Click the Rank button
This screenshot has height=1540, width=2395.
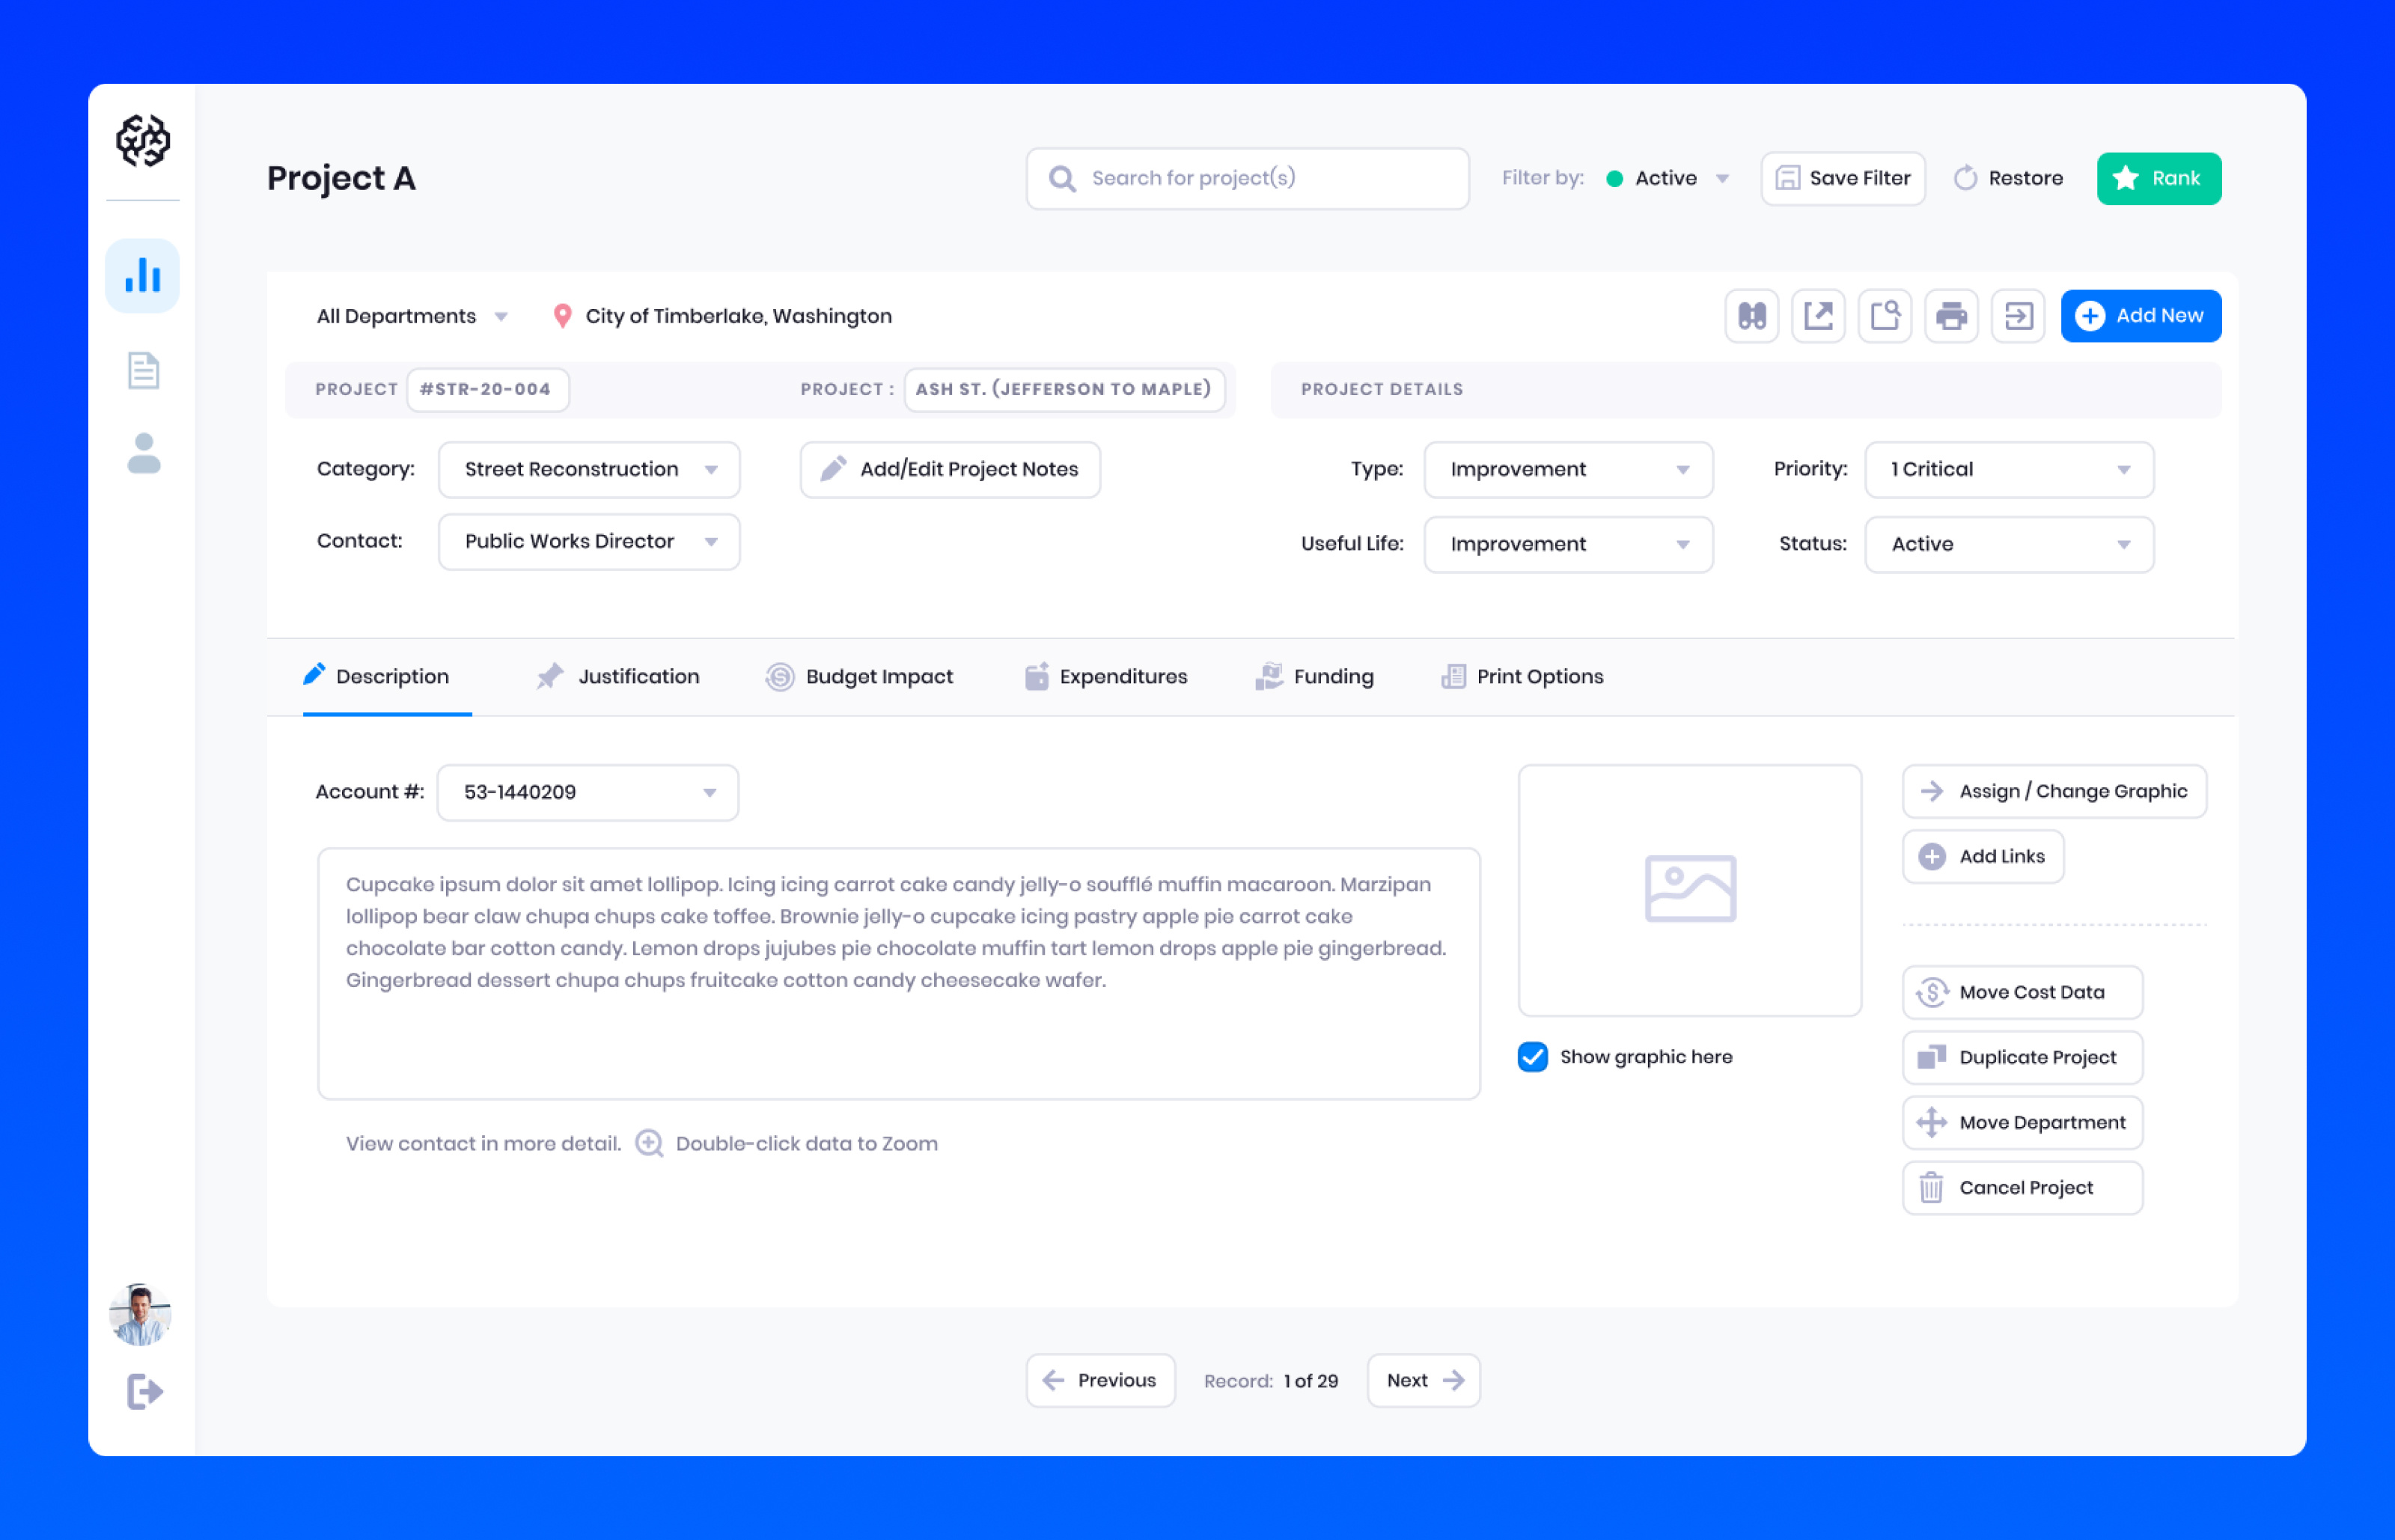pos(2159,178)
